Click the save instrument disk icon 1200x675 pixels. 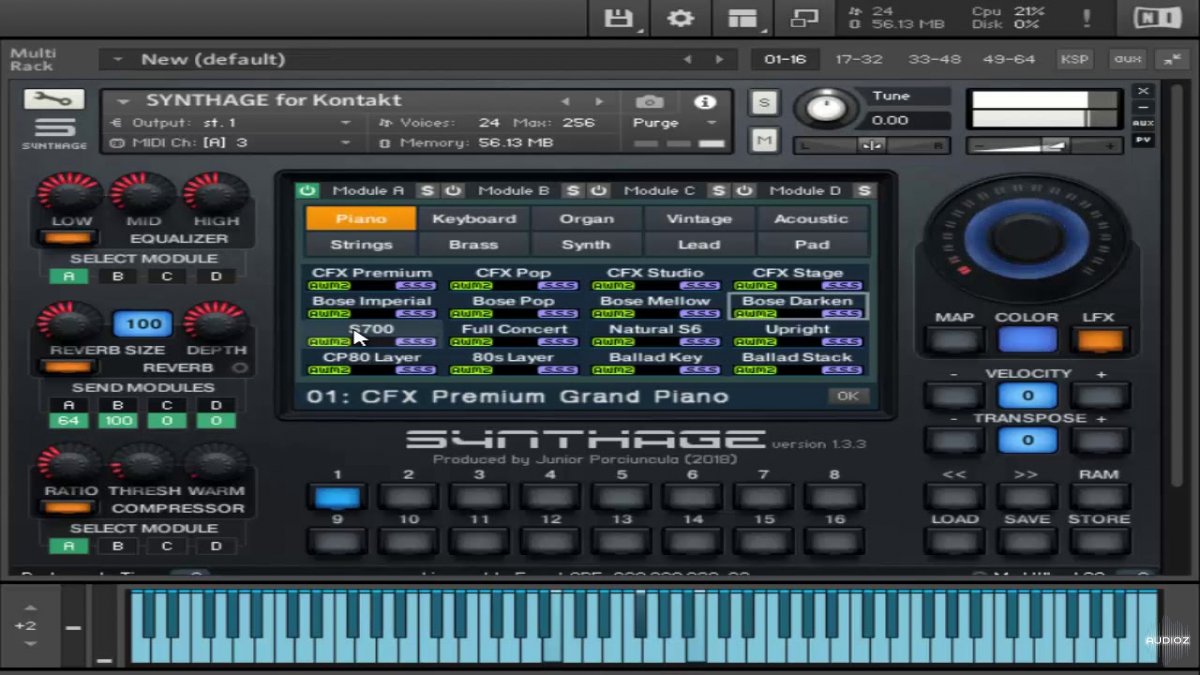click(x=619, y=18)
